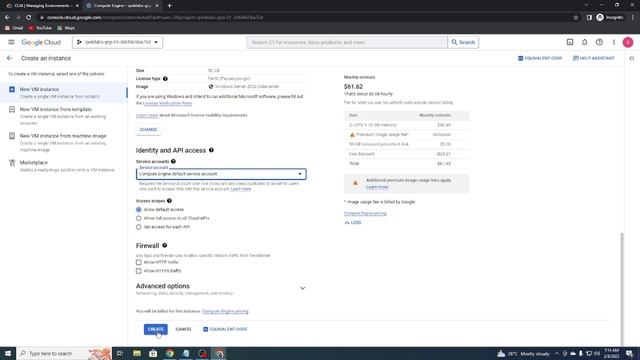Open the Windows Start menu
Viewport: 640px width, 360px height.
(x=8, y=353)
